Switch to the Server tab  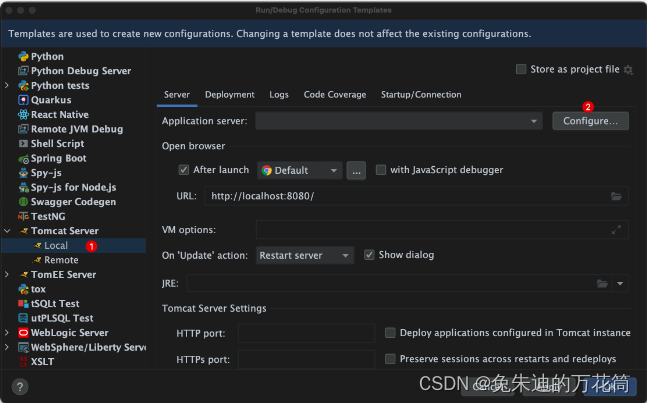click(177, 95)
